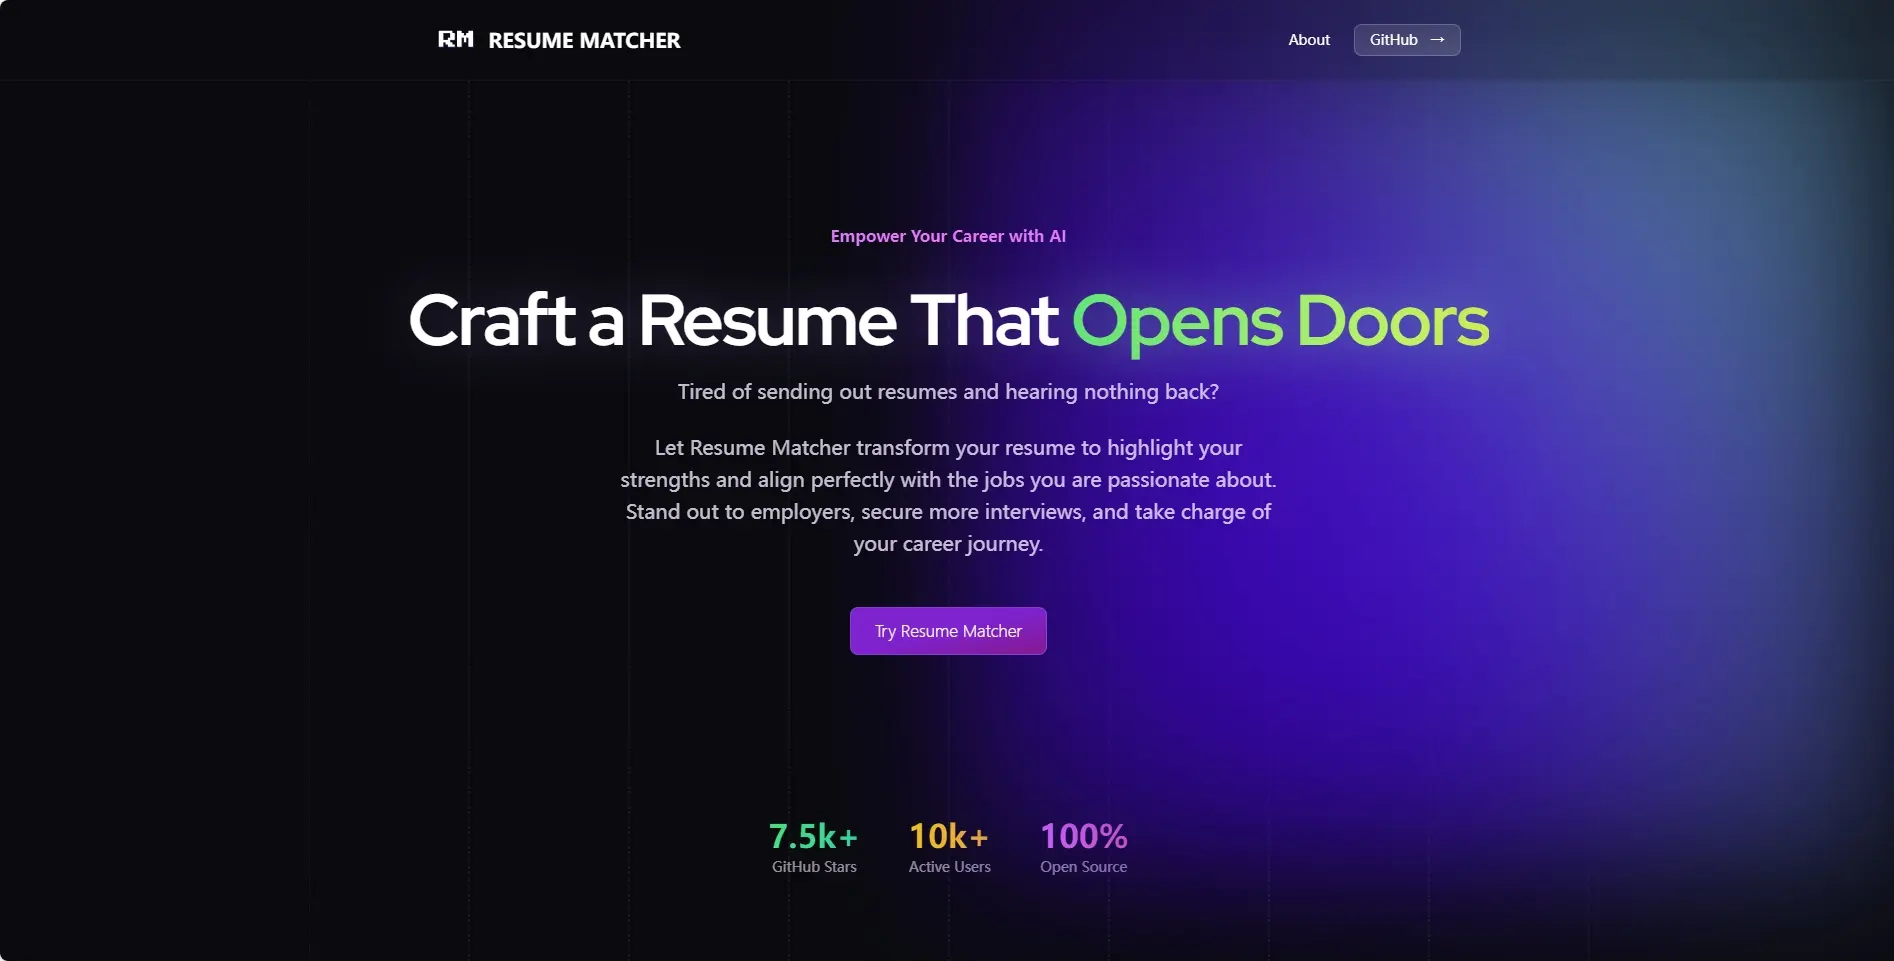Open the GitHub repository via the header button

[x=1405, y=39]
